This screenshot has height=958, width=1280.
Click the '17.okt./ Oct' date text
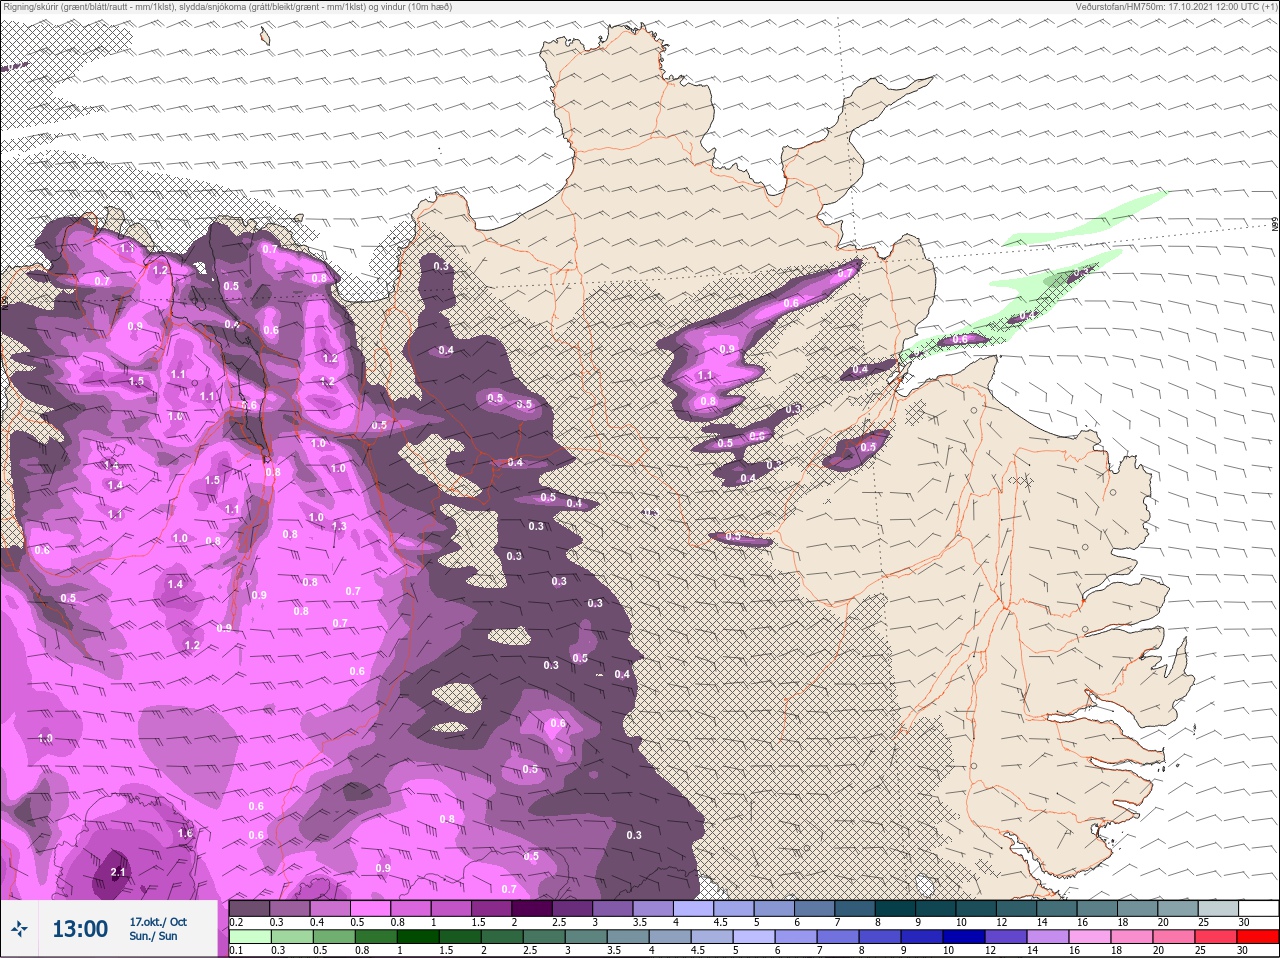(158, 922)
